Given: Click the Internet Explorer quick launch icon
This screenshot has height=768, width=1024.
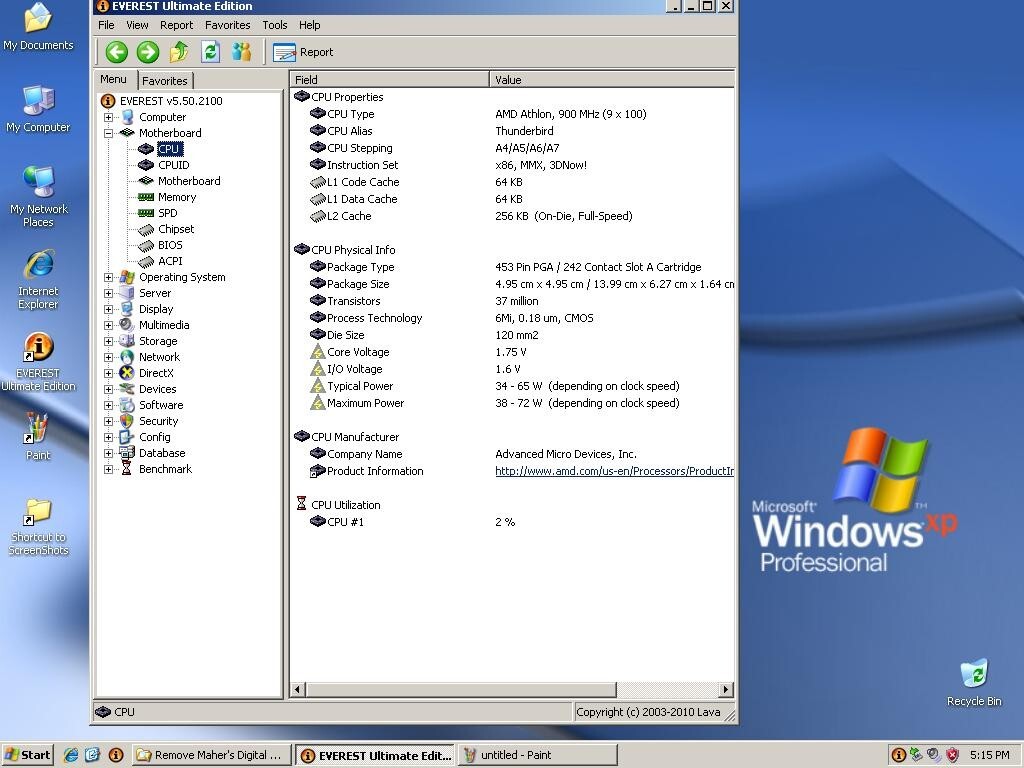Looking at the screenshot, I should 71,755.
